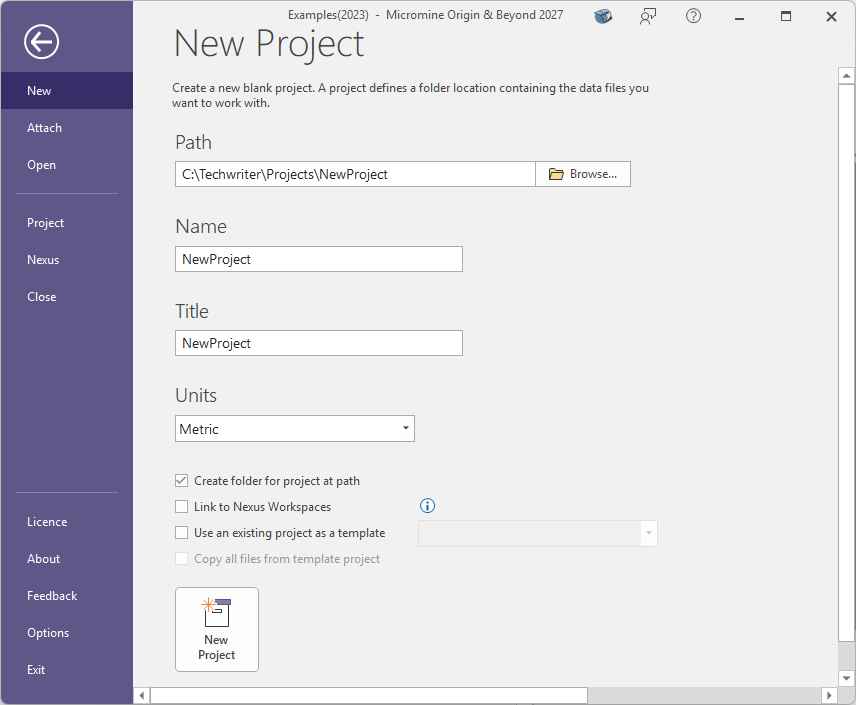Open the Nexus section
Image resolution: width=856 pixels, height=705 pixels.
(67, 260)
